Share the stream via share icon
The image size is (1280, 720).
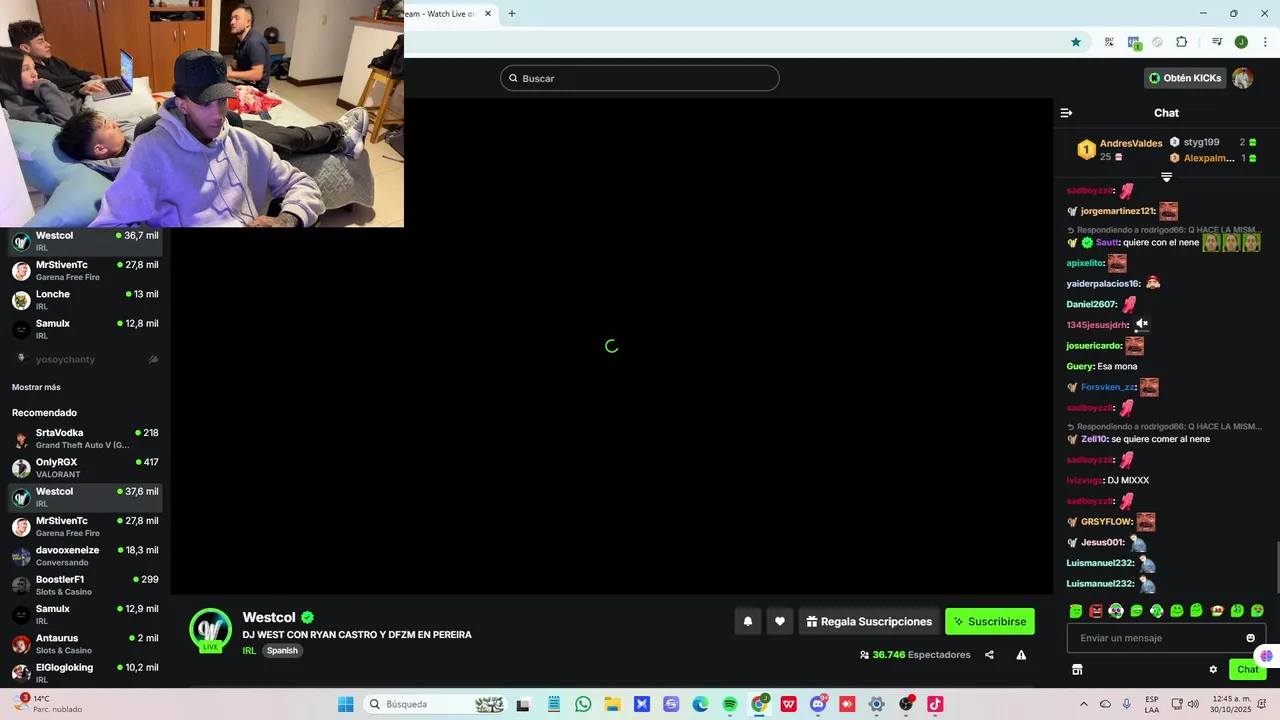pos(989,655)
